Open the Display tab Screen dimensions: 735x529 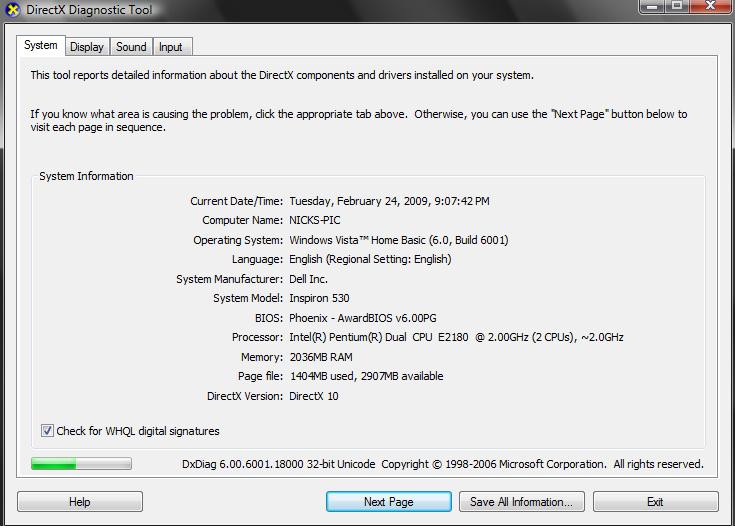click(x=87, y=47)
